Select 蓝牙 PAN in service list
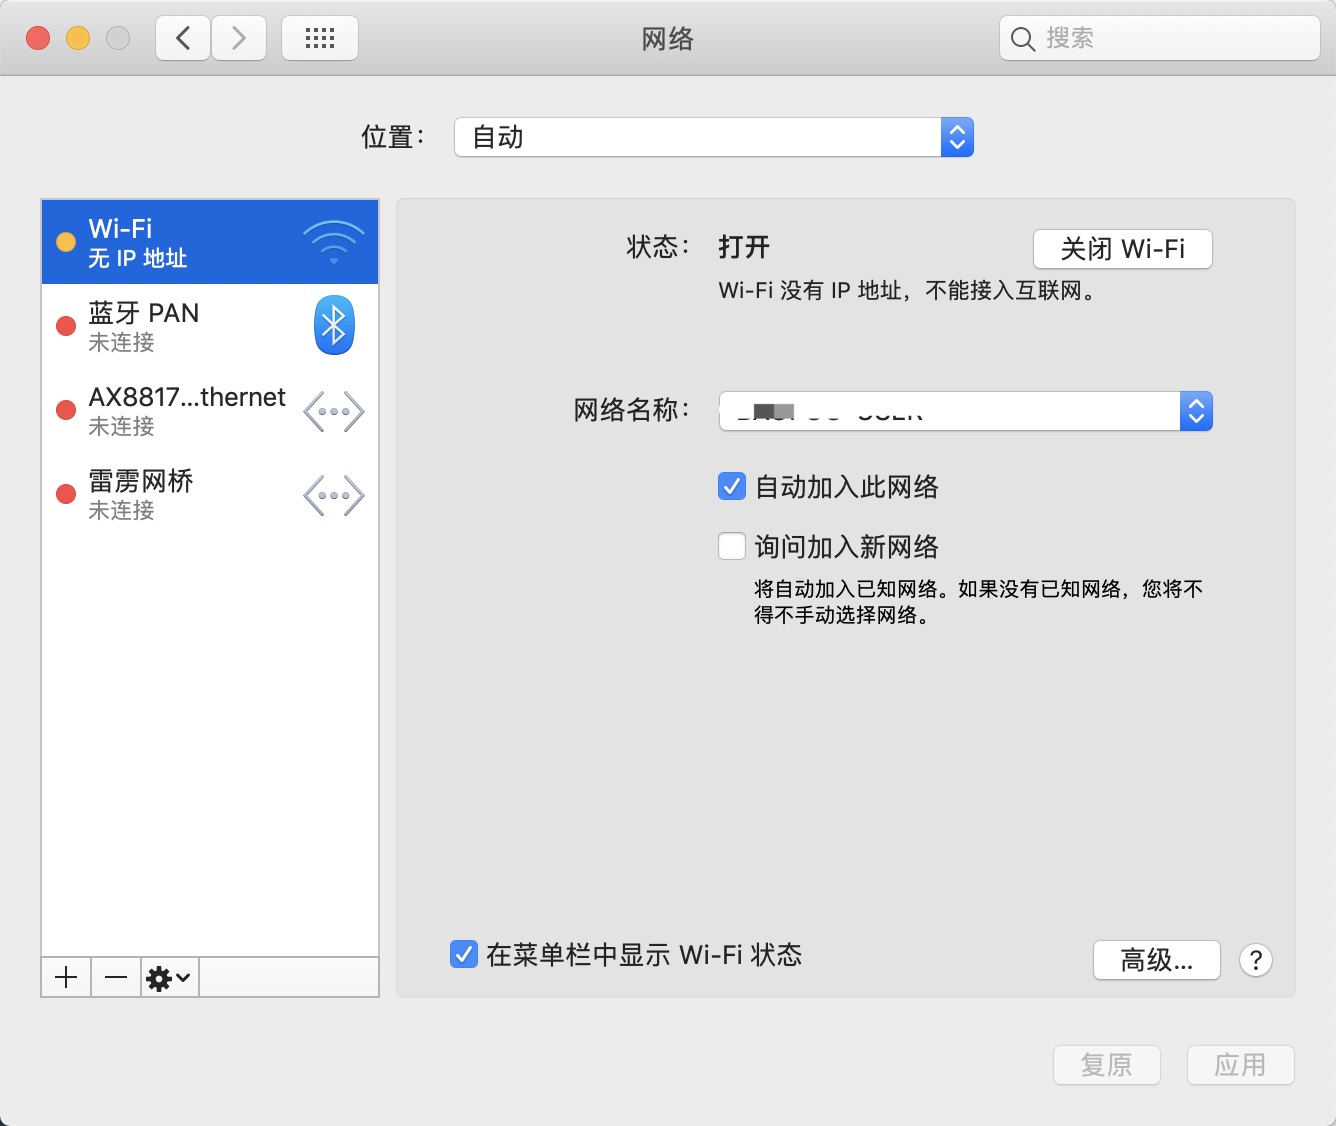The height and width of the screenshot is (1126, 1336). pos(180,326)
